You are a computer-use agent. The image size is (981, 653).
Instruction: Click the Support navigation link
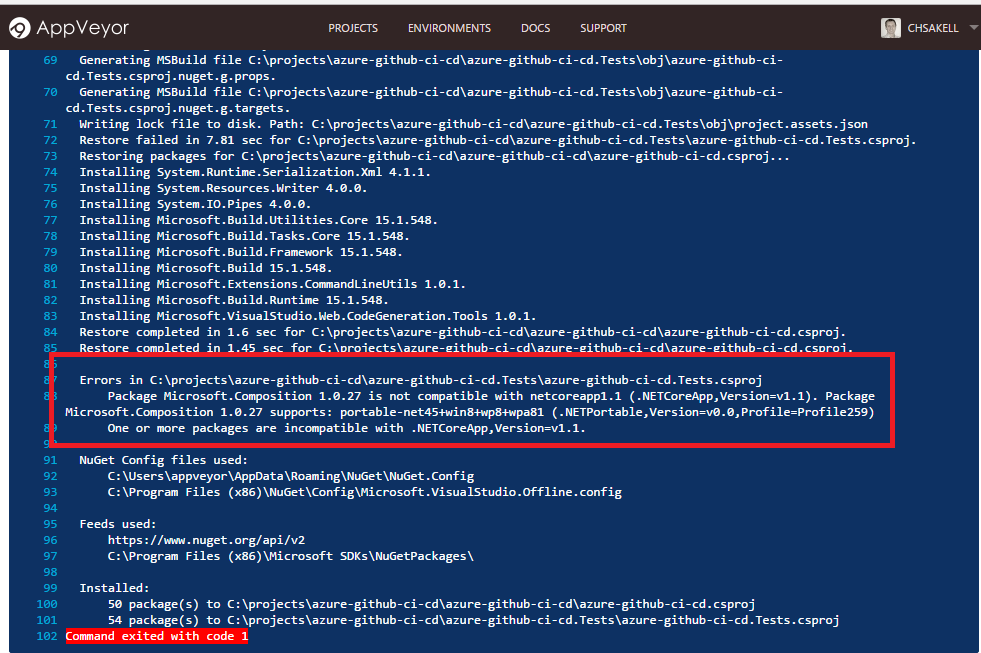click(x=603, y=28)
